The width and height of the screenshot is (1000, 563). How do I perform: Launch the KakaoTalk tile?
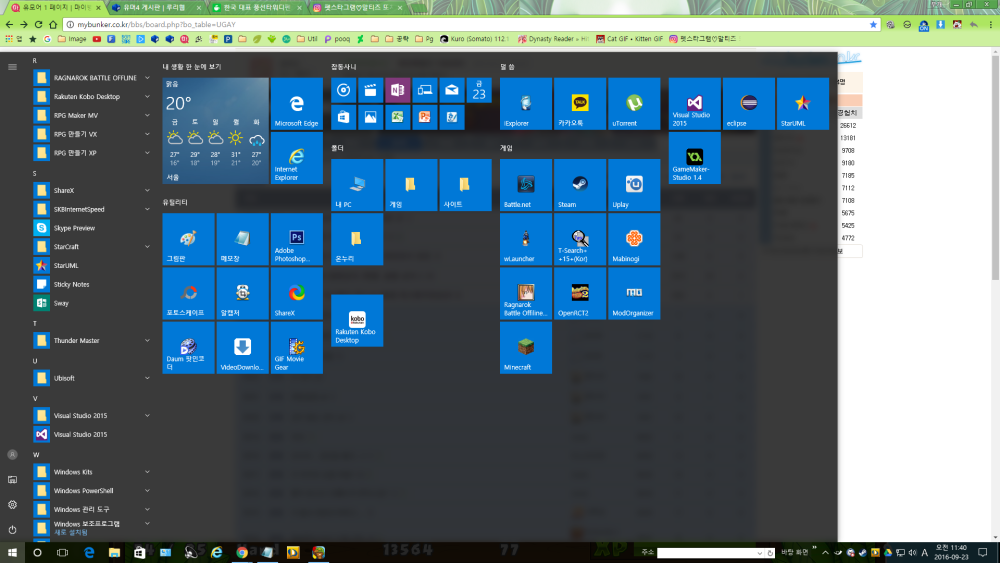[580, 103]
